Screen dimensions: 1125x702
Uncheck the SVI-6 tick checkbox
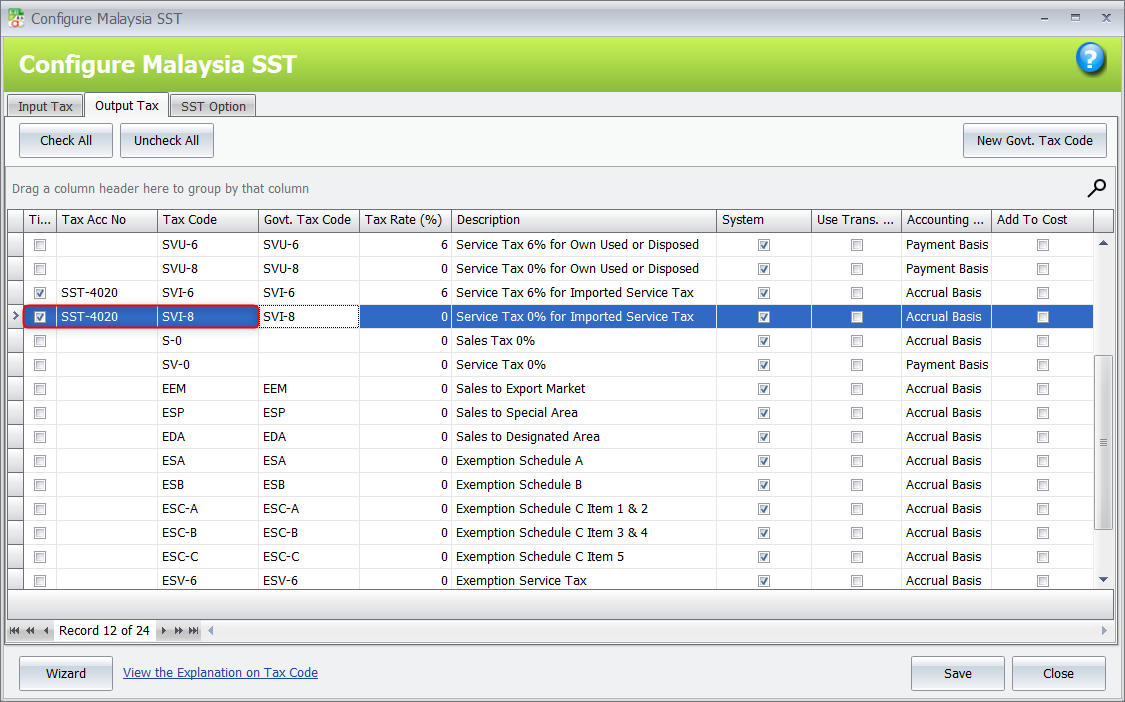[40, 293]
